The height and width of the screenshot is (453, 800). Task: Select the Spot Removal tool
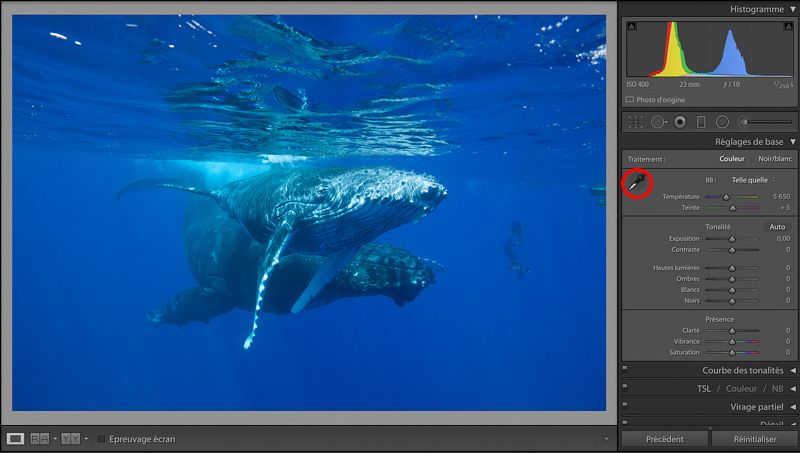(x=659, y=122)
